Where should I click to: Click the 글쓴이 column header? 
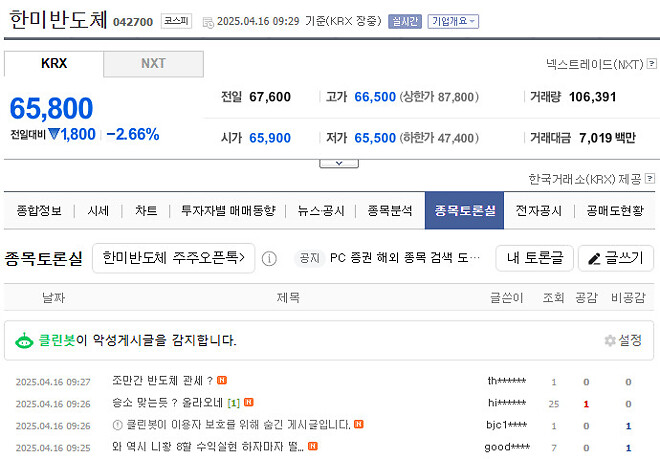[507, 298]
